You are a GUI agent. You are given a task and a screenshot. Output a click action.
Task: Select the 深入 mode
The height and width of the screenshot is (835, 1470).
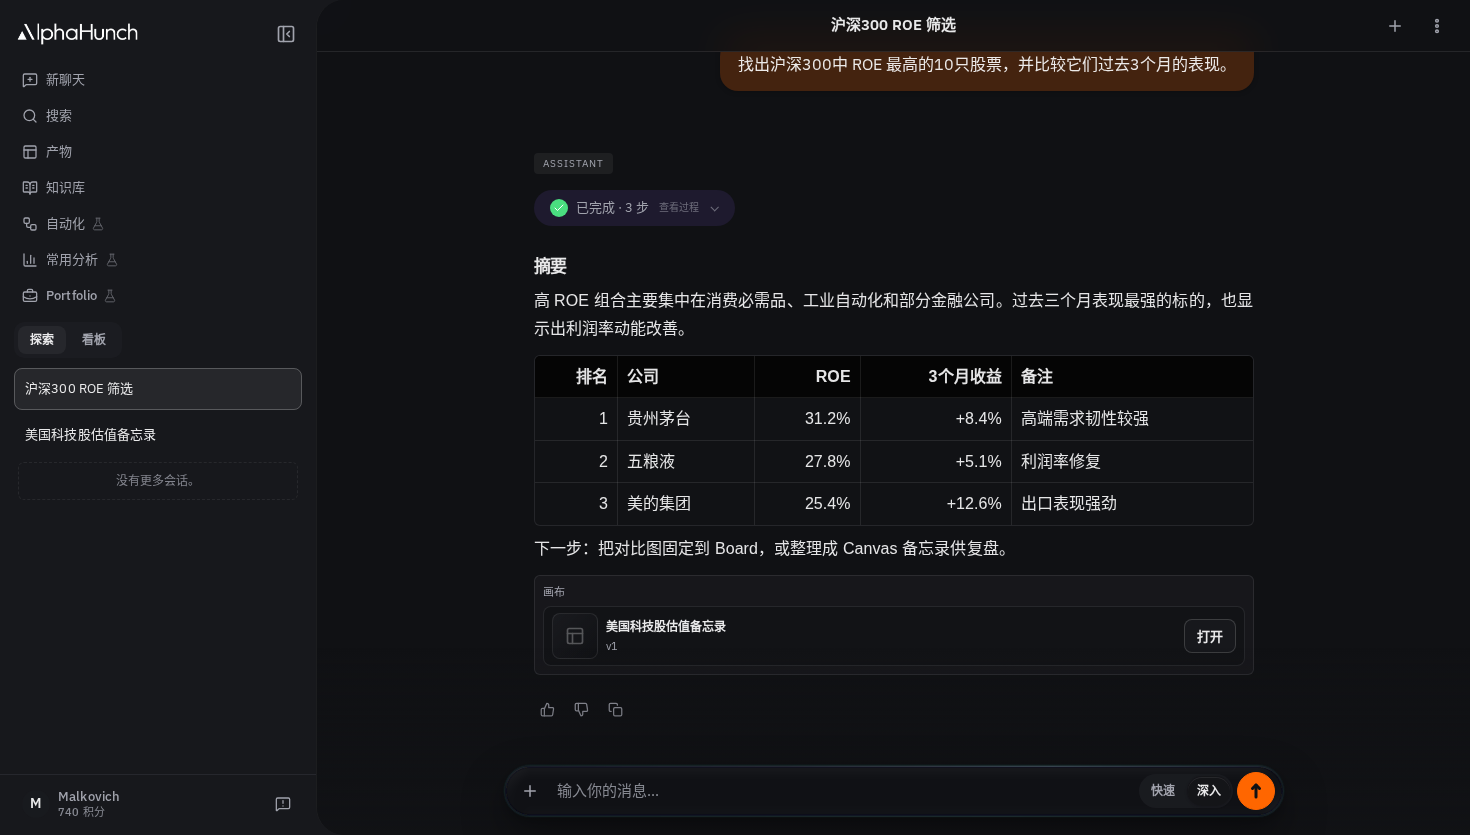(1209, 791)
